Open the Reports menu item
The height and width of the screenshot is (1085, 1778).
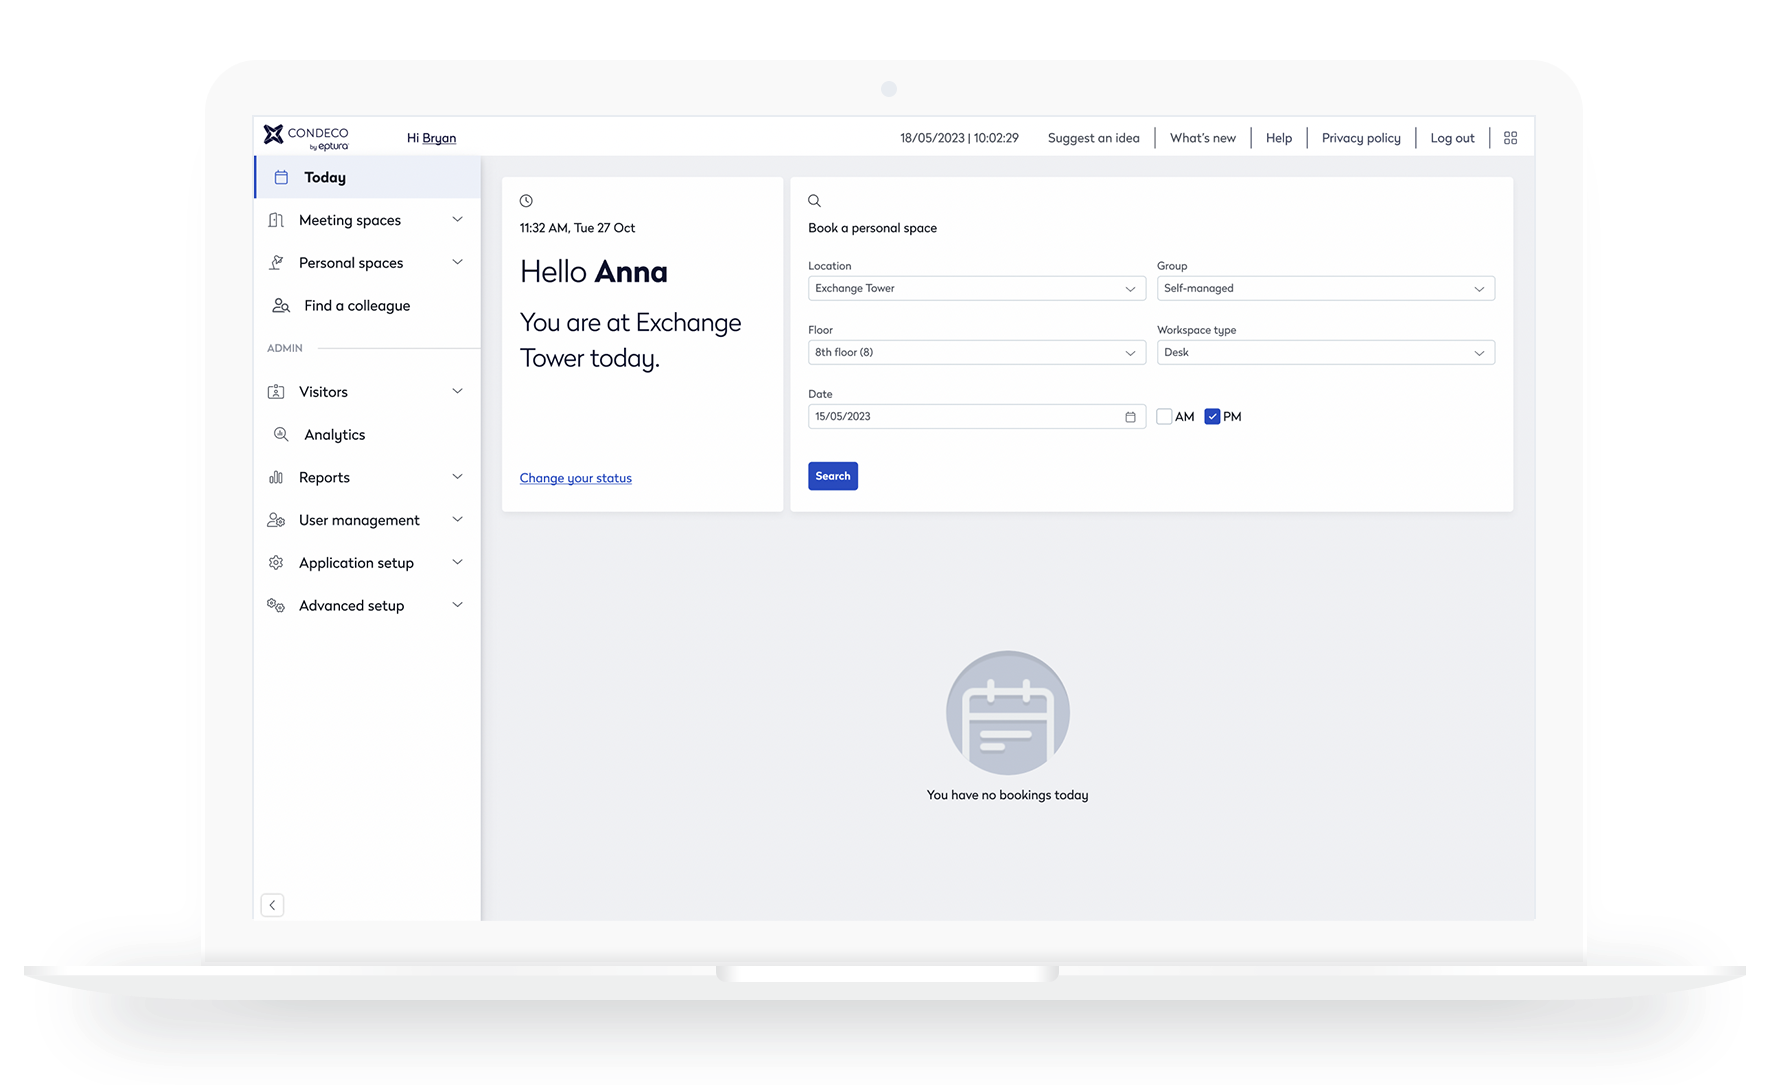[x=368, y=478]
